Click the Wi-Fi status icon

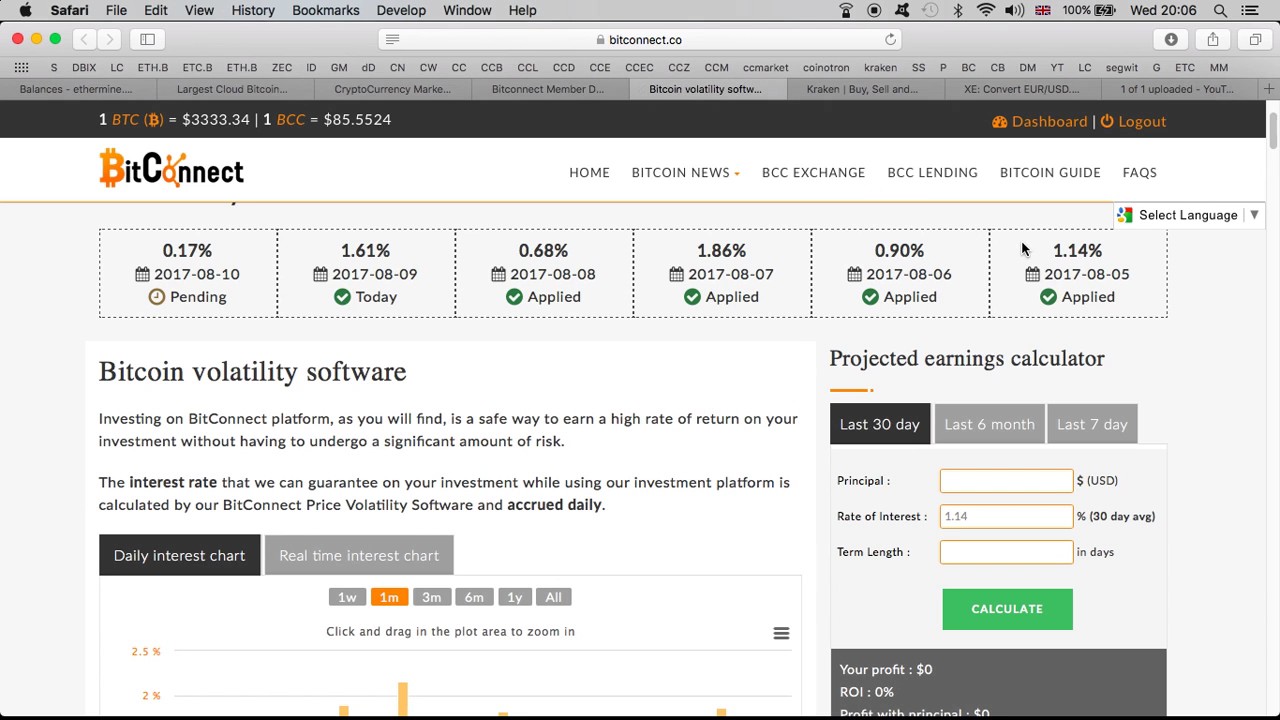986,10
